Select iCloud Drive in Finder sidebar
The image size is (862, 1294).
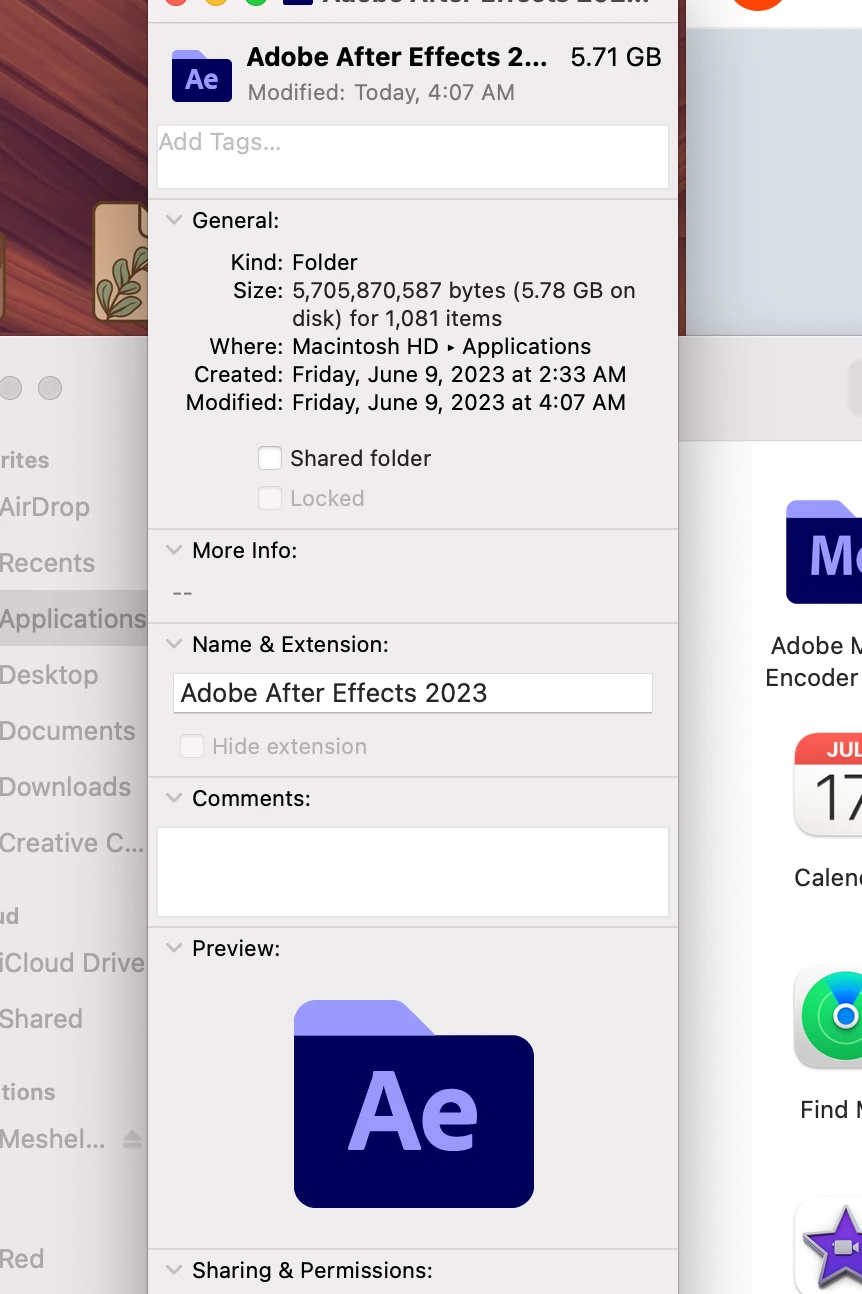tap(72, 963)
